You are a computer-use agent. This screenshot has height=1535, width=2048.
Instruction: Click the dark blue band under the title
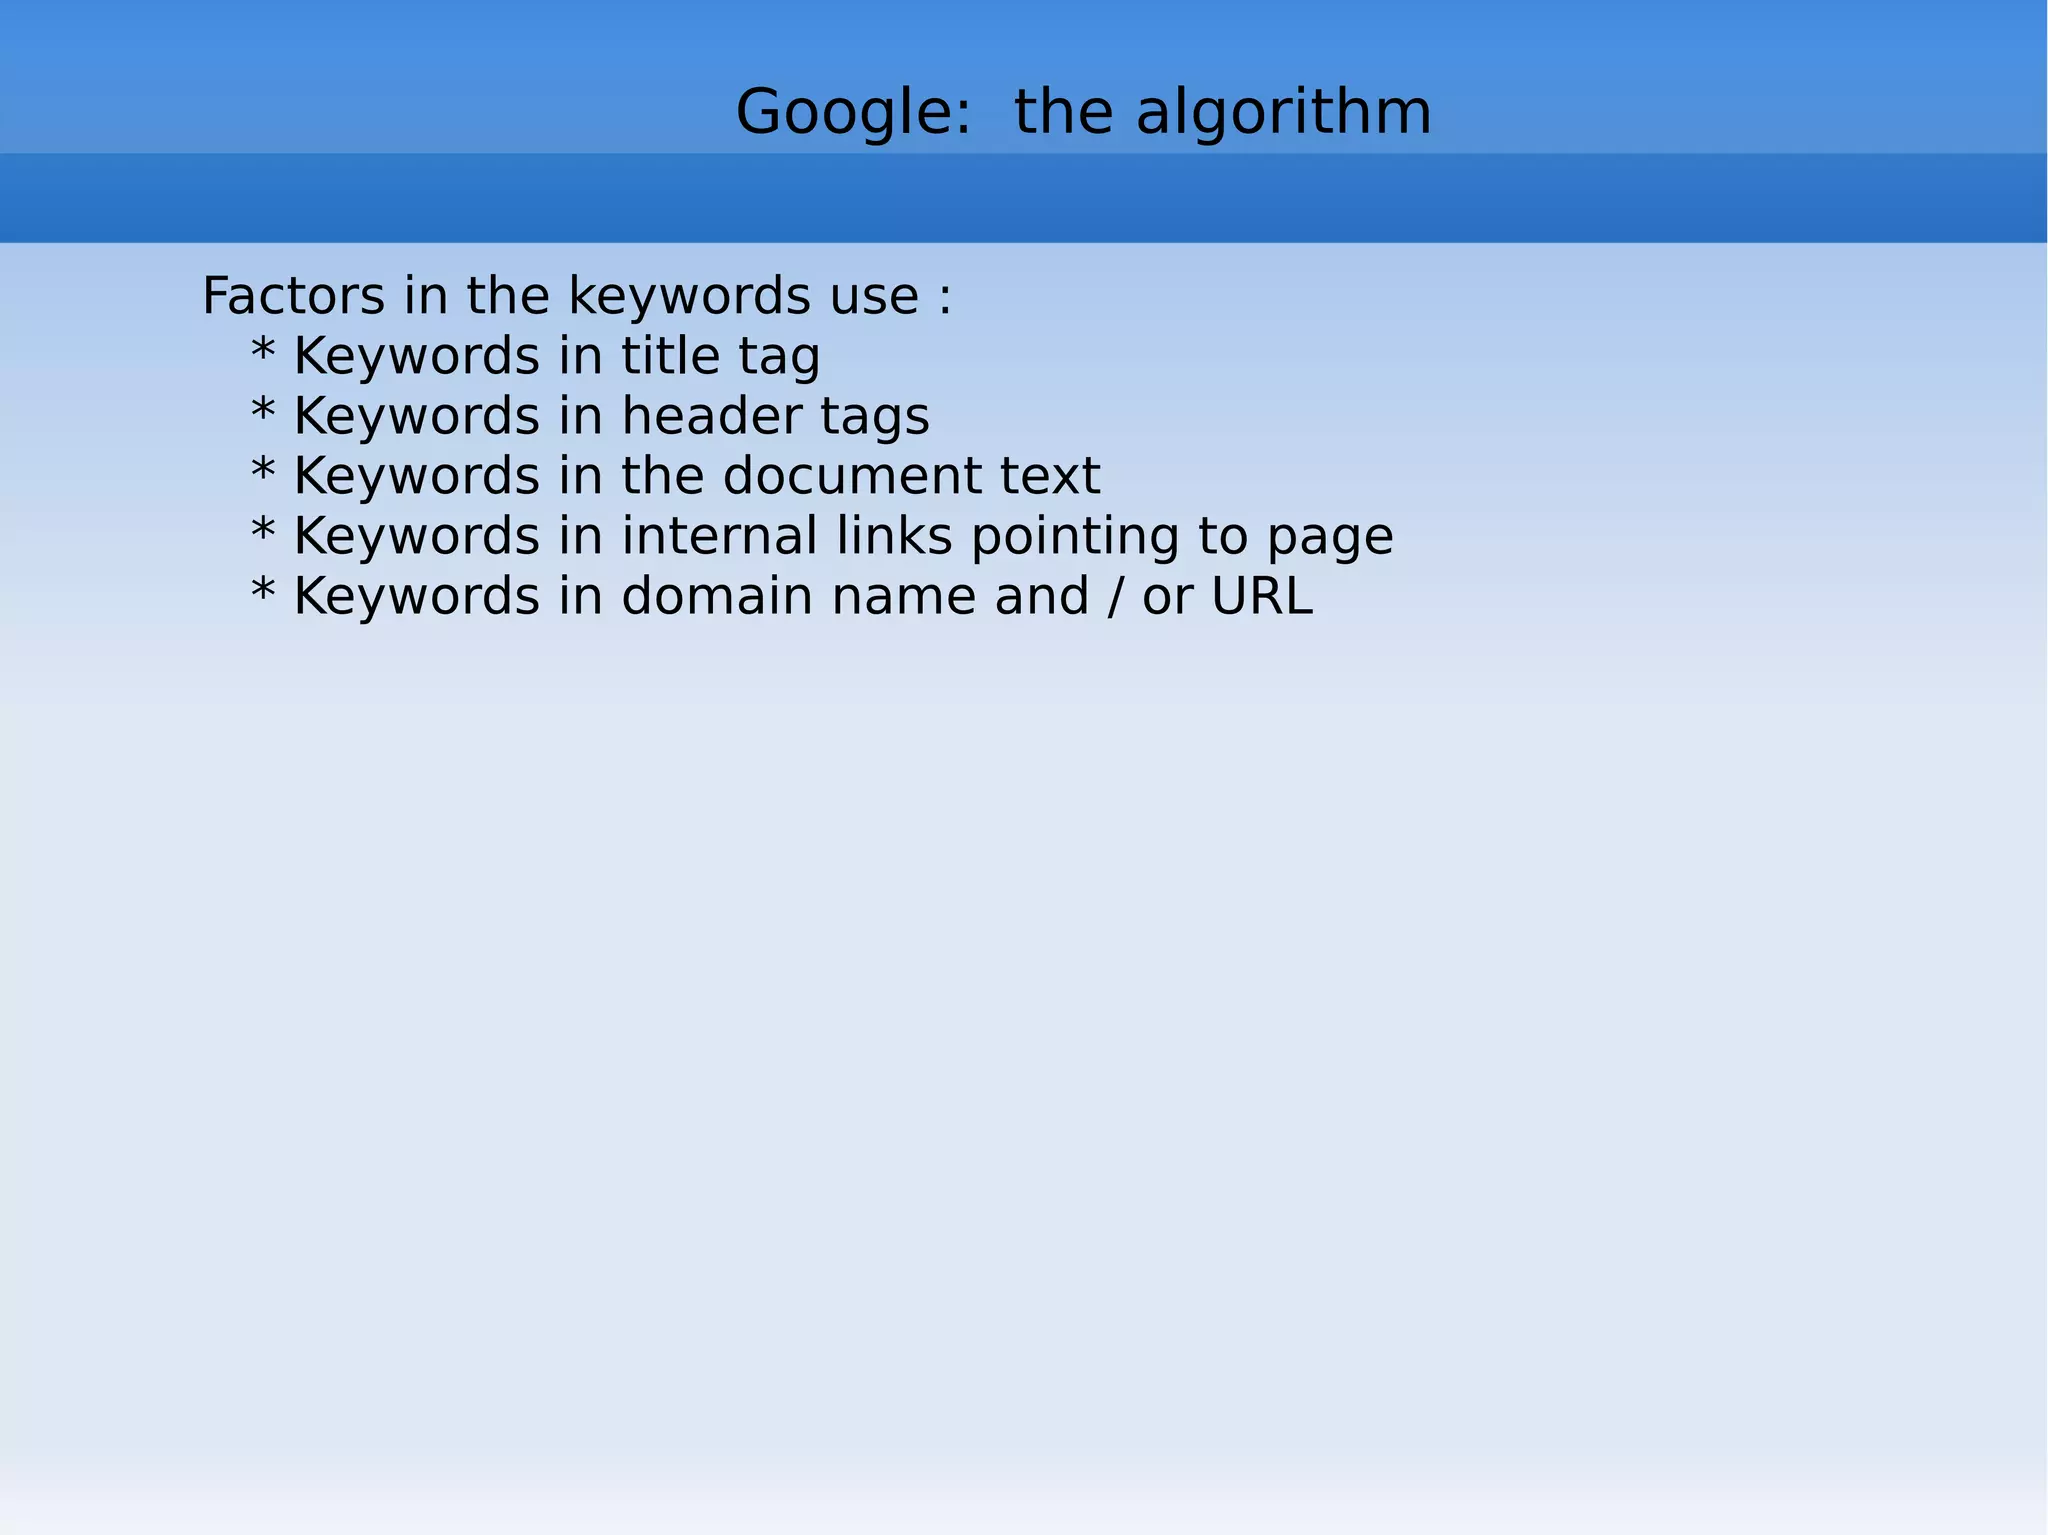pos(1024,198)
